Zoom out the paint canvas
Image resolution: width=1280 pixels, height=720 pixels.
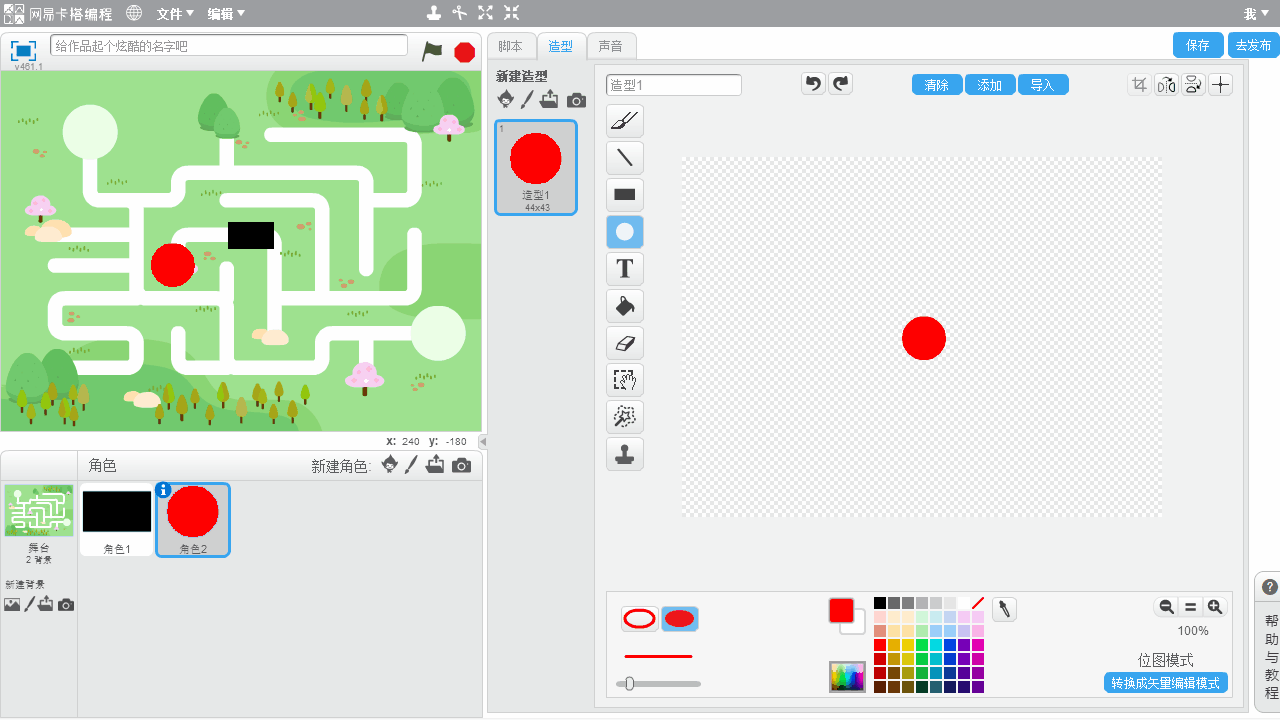point(1166,607)
